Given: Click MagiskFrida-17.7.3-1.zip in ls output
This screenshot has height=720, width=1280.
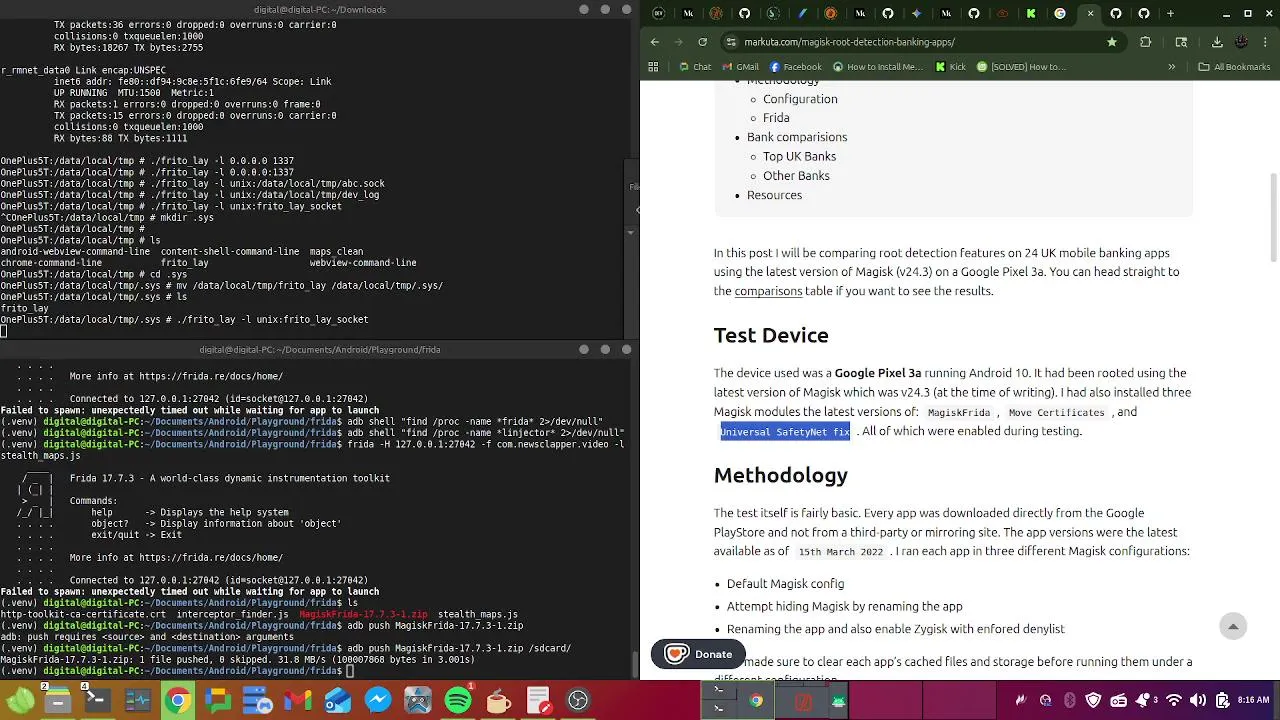Looking at the screenshot, I should pos(363,614).
